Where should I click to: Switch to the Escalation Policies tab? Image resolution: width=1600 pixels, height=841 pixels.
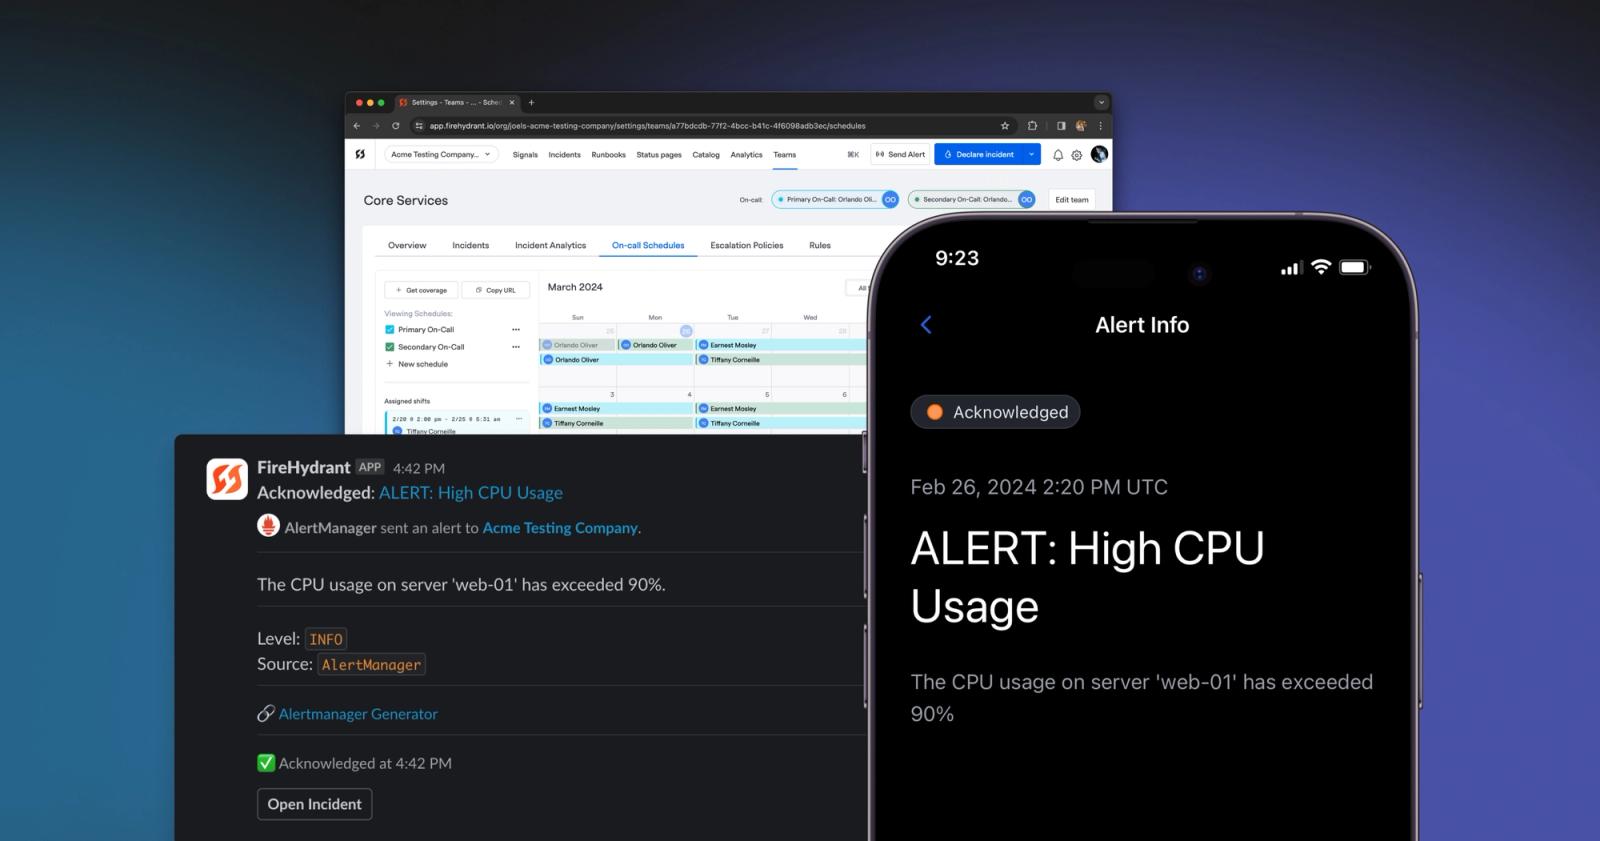coord(747,245)
